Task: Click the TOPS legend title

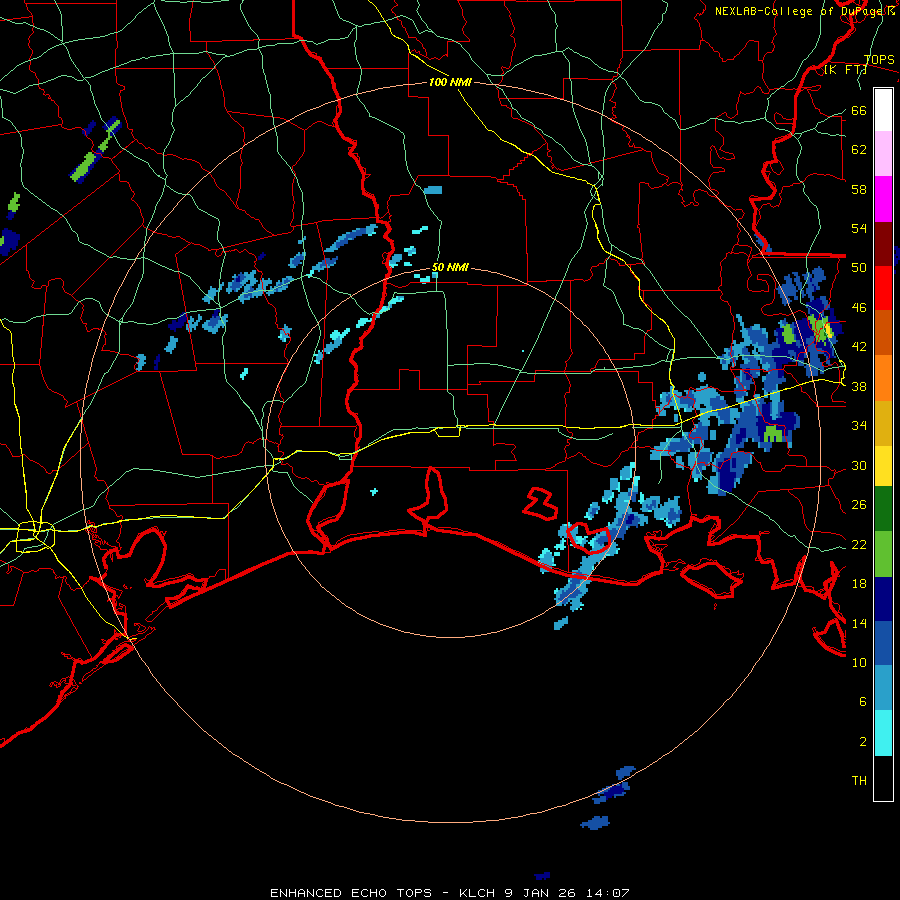Action: pyautogui.click(x=879, y=59)
